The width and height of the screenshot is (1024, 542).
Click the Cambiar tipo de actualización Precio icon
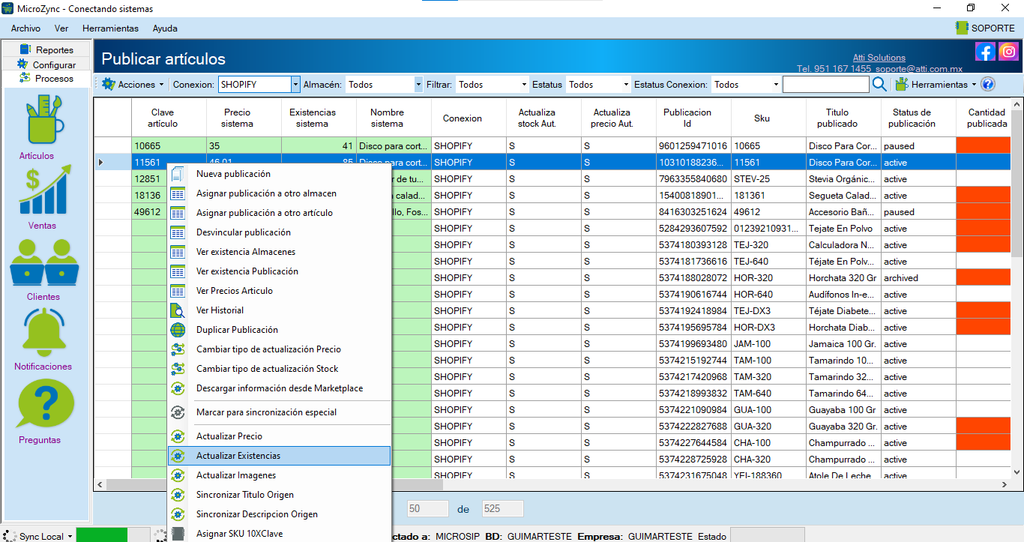[178, 349]
